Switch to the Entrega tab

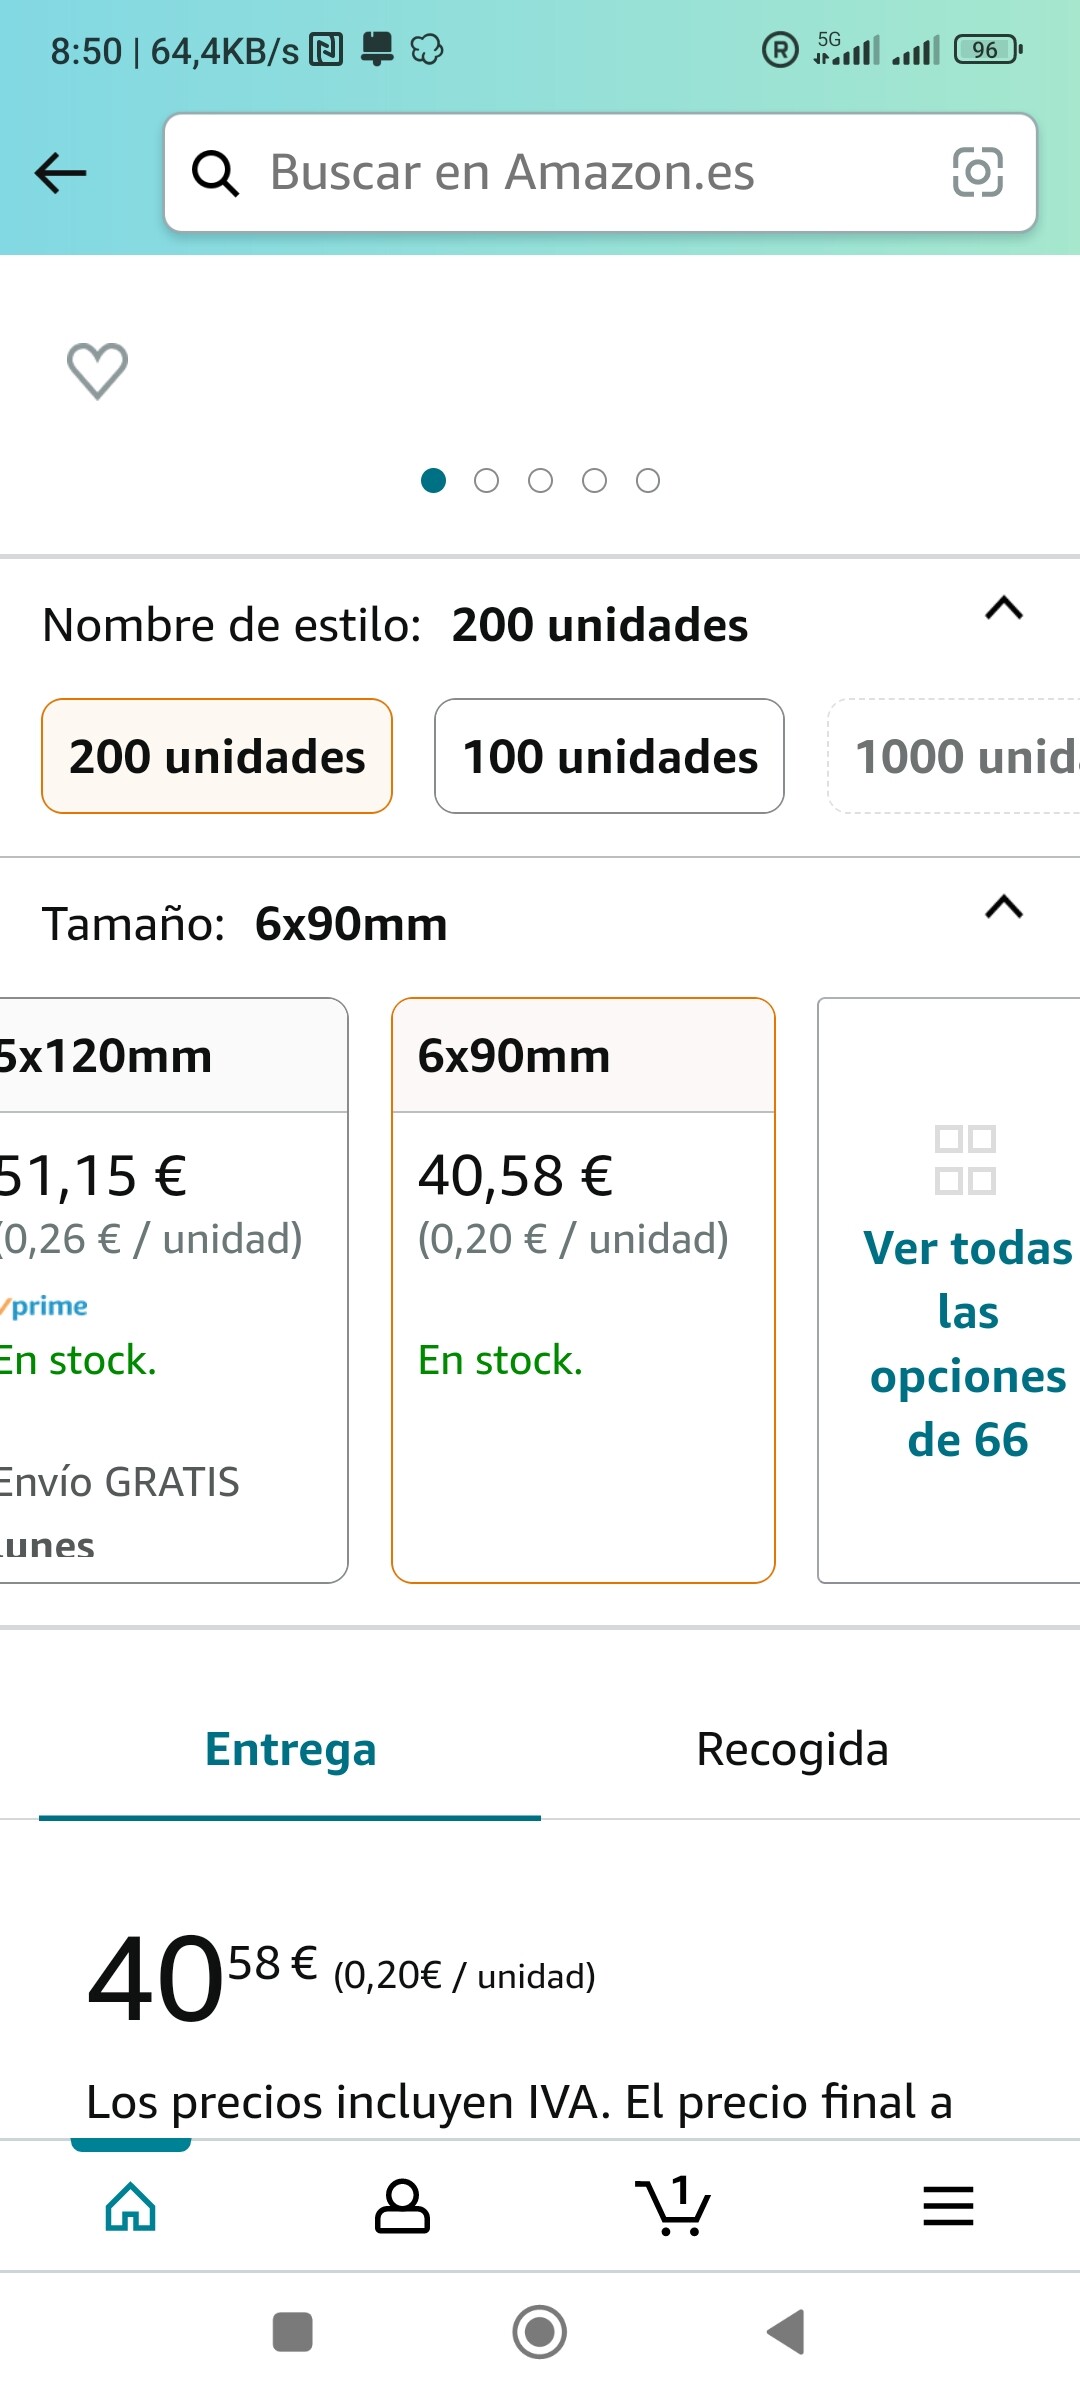(x=290, y=1749)
